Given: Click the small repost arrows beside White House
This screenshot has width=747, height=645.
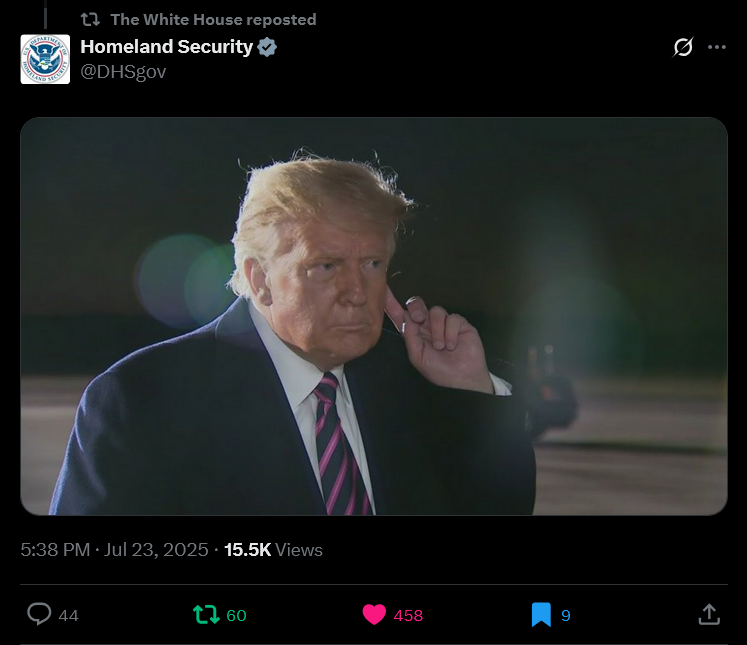Looking at the screenshot, I should click(90, 20).
